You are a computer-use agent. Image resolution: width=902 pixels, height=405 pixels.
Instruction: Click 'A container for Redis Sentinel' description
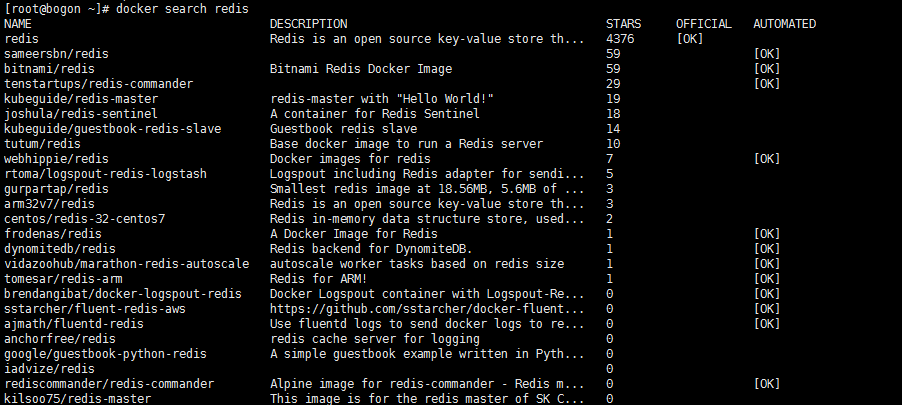click(x=374, y=113)
